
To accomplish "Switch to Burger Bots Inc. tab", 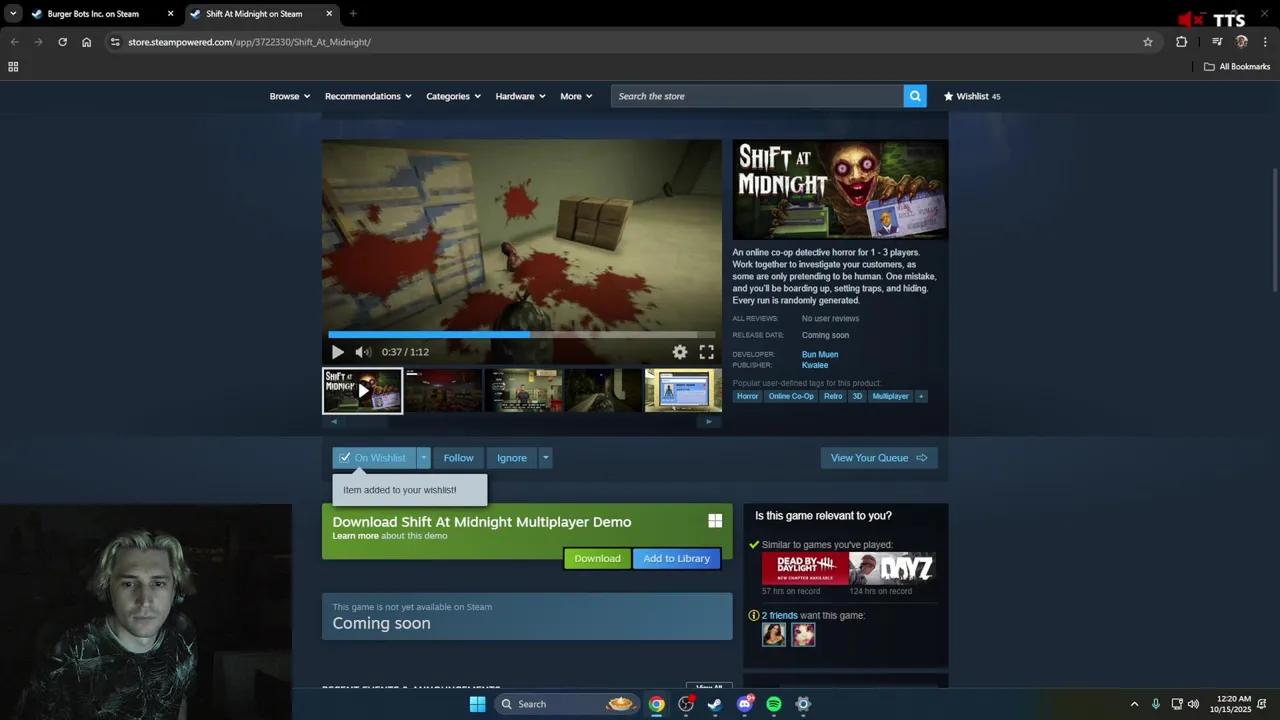I will tap(93, 14).
